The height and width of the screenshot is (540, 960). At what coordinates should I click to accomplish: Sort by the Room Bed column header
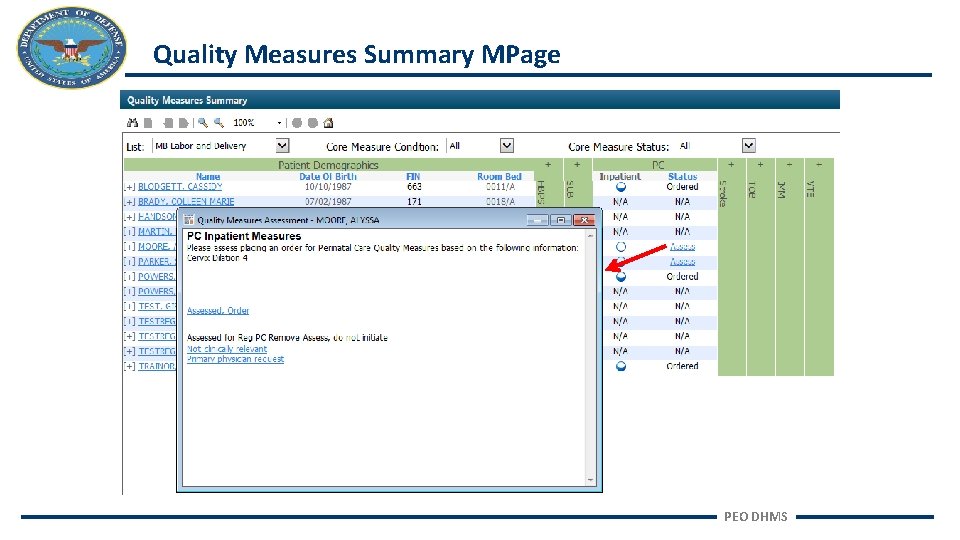[x=499, y=176]
